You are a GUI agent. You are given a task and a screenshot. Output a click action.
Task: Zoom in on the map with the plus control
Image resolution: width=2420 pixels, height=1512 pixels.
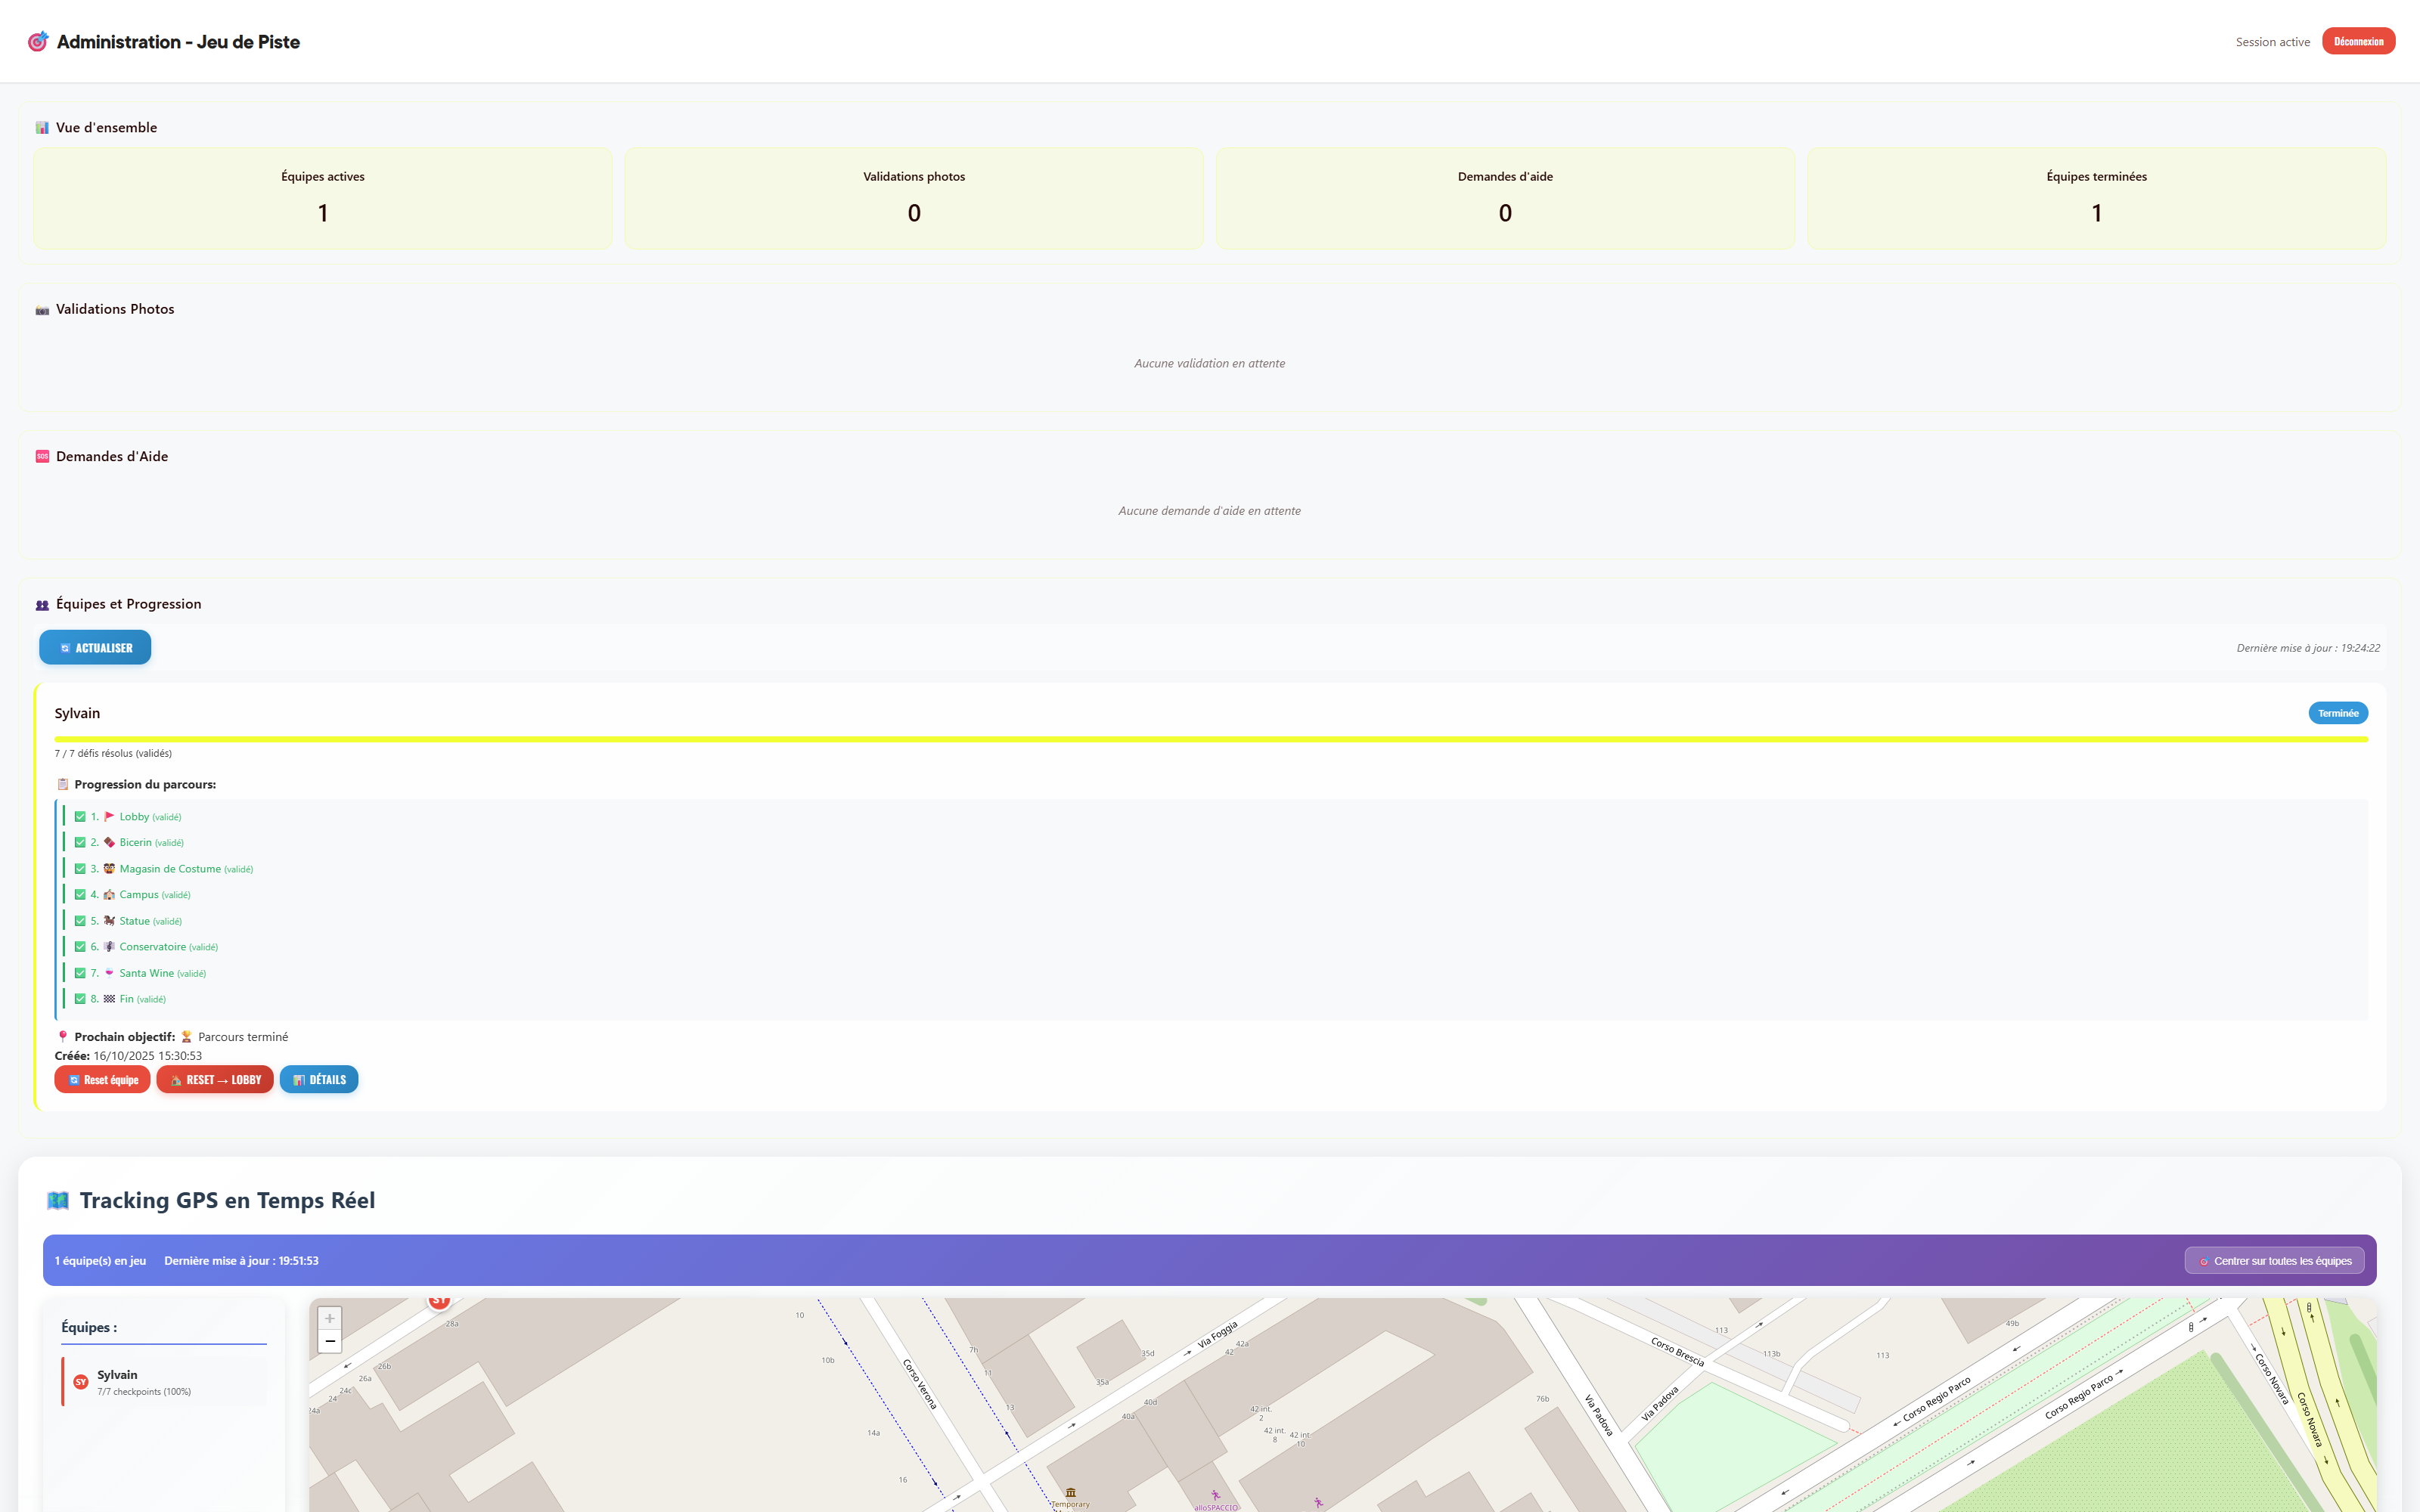[x=329, y=1319]
